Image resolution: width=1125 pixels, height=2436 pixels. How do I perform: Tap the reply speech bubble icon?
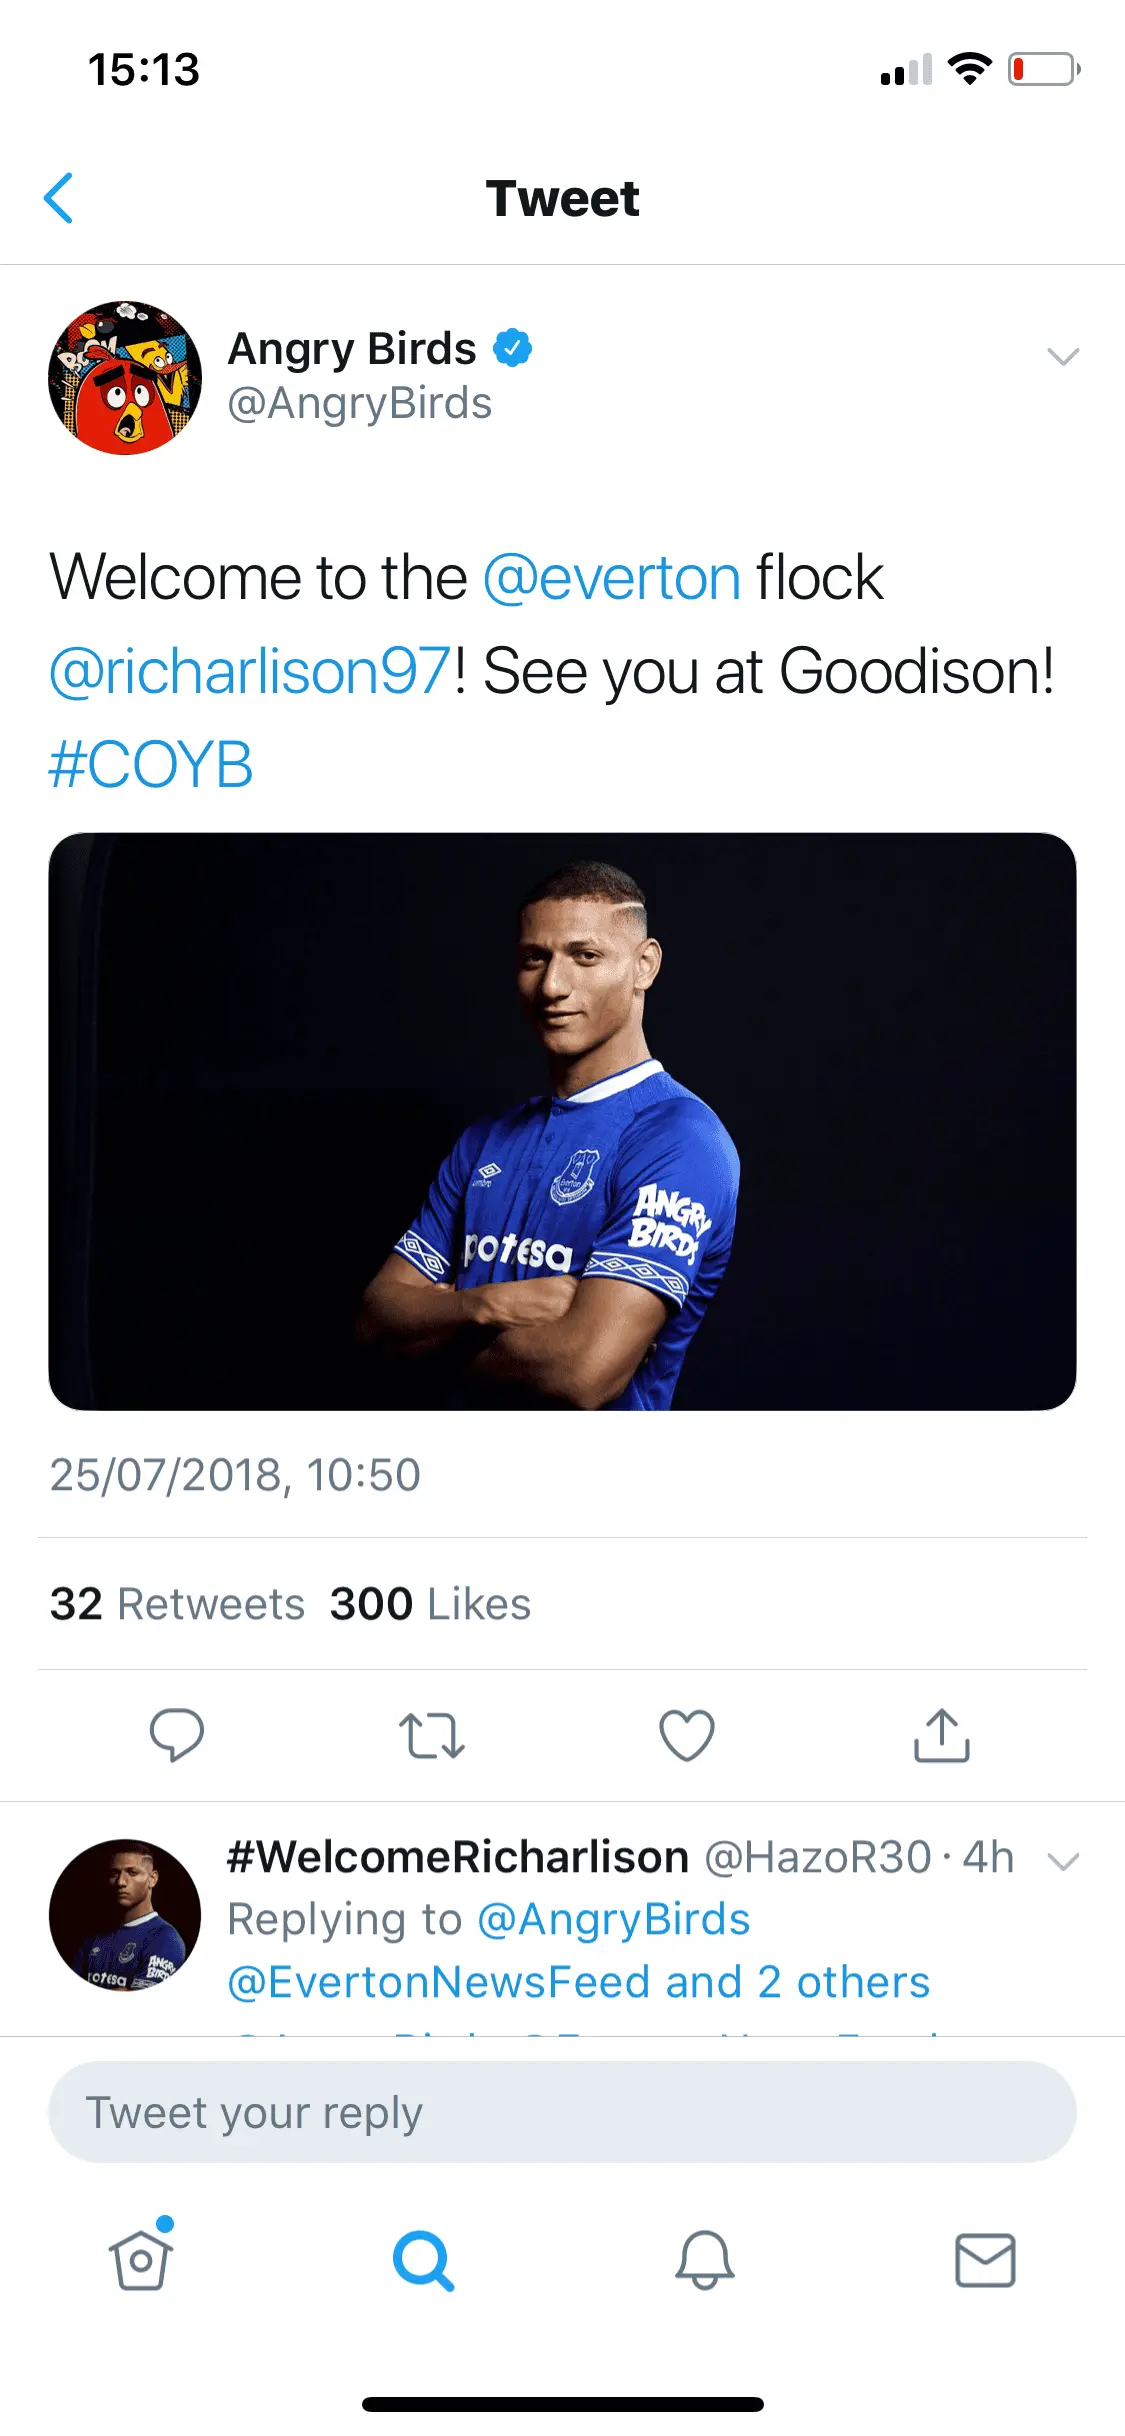tap(177, 1734)
